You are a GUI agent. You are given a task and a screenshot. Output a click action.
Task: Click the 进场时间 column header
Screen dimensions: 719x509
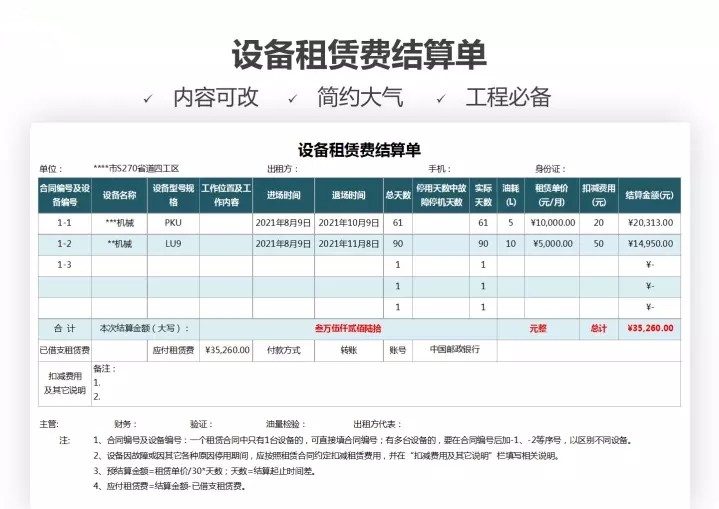tap(283, 195)
